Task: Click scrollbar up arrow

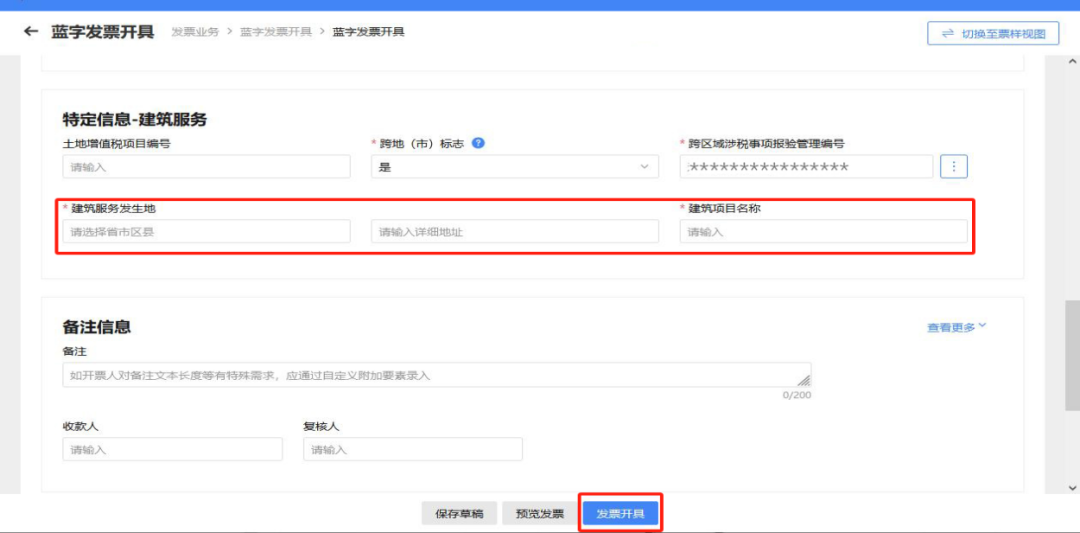Action: pyautogui.click(x=1072, y=61)
